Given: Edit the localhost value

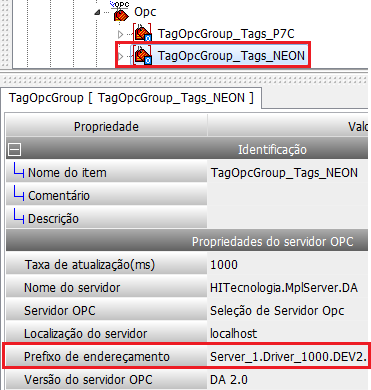Looking at the screenshot, I should (x=288, y=333).
